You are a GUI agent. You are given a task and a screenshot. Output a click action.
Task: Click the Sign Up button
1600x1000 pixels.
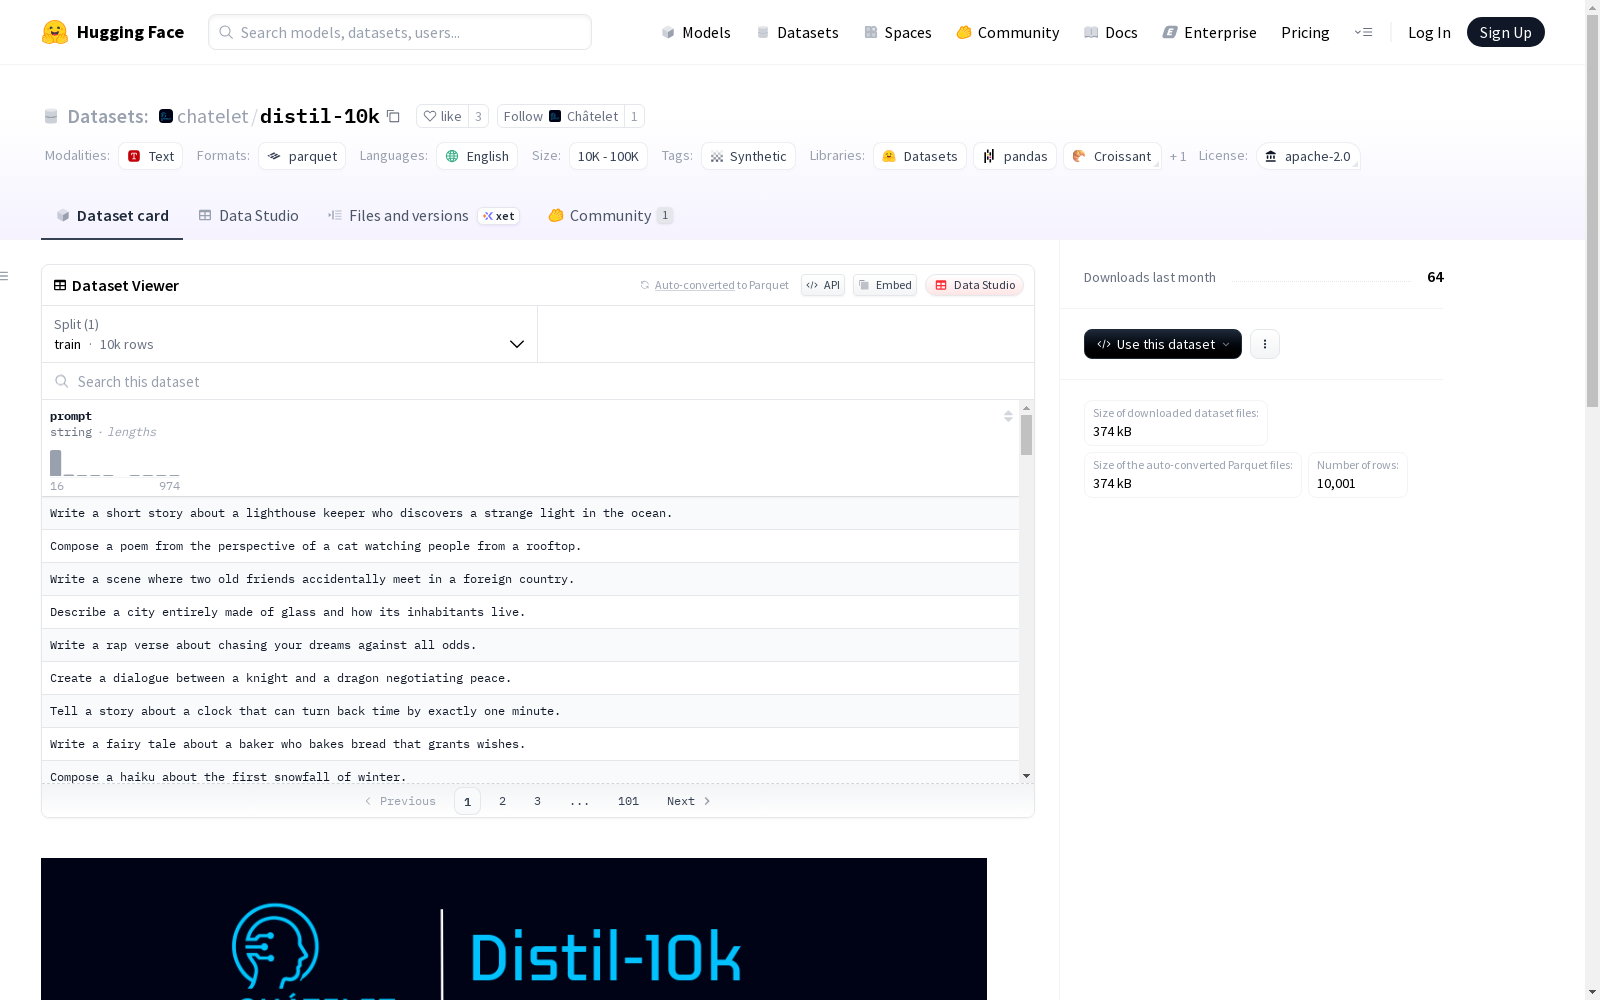pyautogui.click(x=1506, y=32)
